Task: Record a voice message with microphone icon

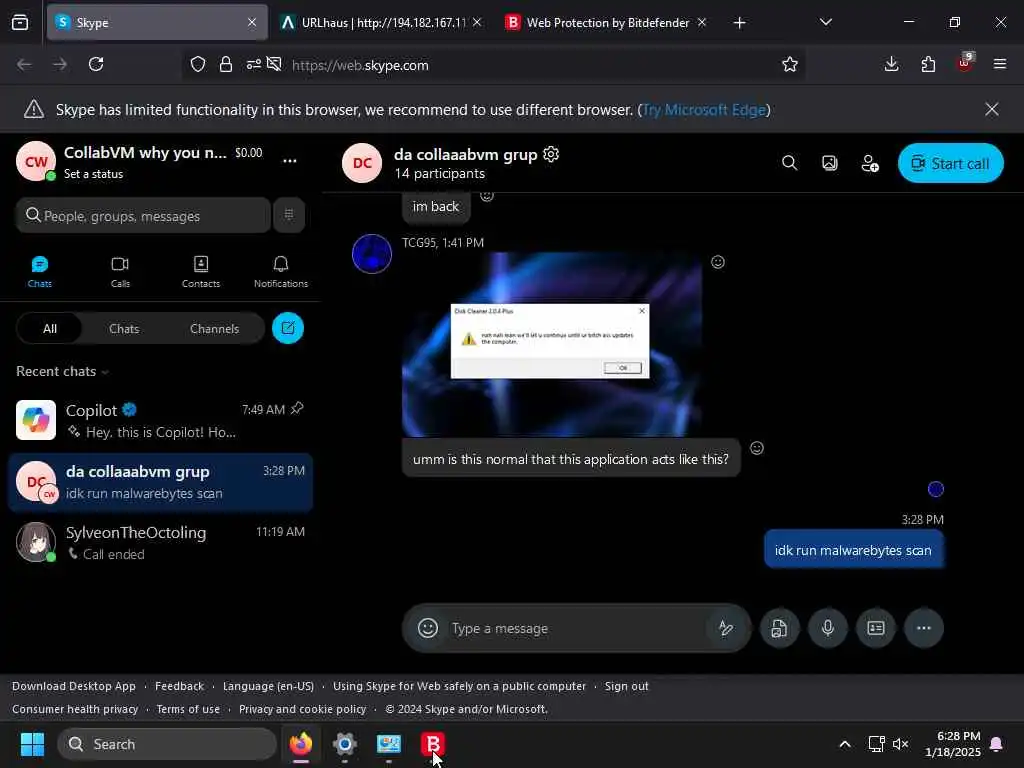Action: click(827, 628)
